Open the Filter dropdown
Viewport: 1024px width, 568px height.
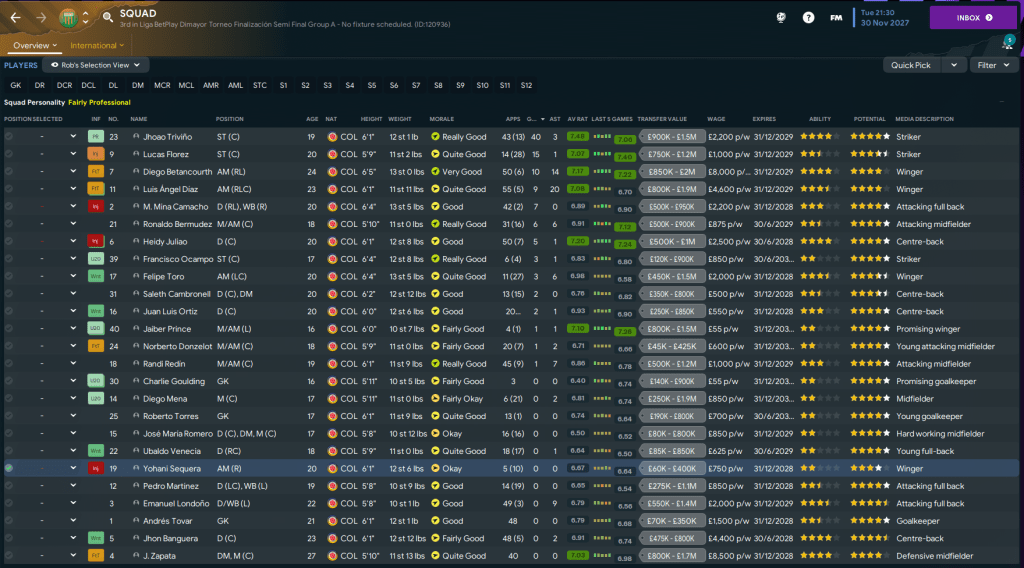[993, 65]
